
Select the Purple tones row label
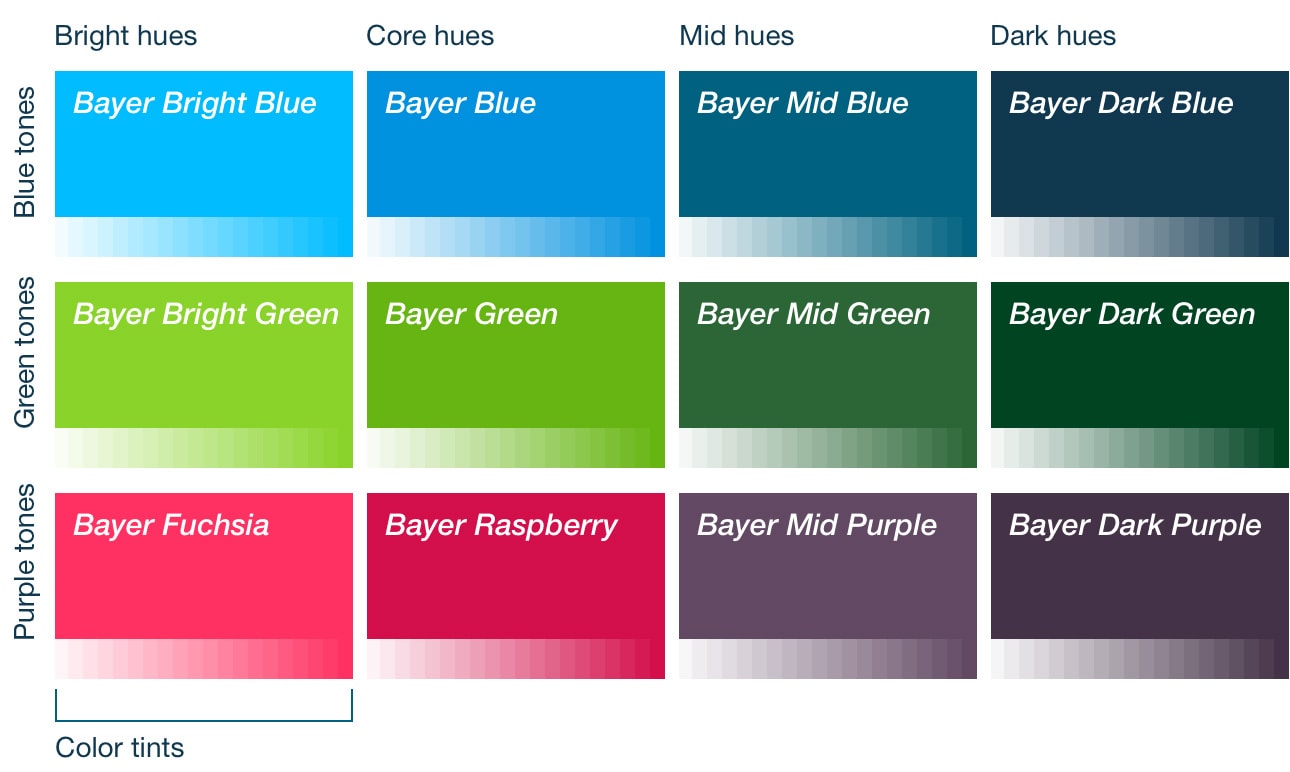(x=24, y=562)
